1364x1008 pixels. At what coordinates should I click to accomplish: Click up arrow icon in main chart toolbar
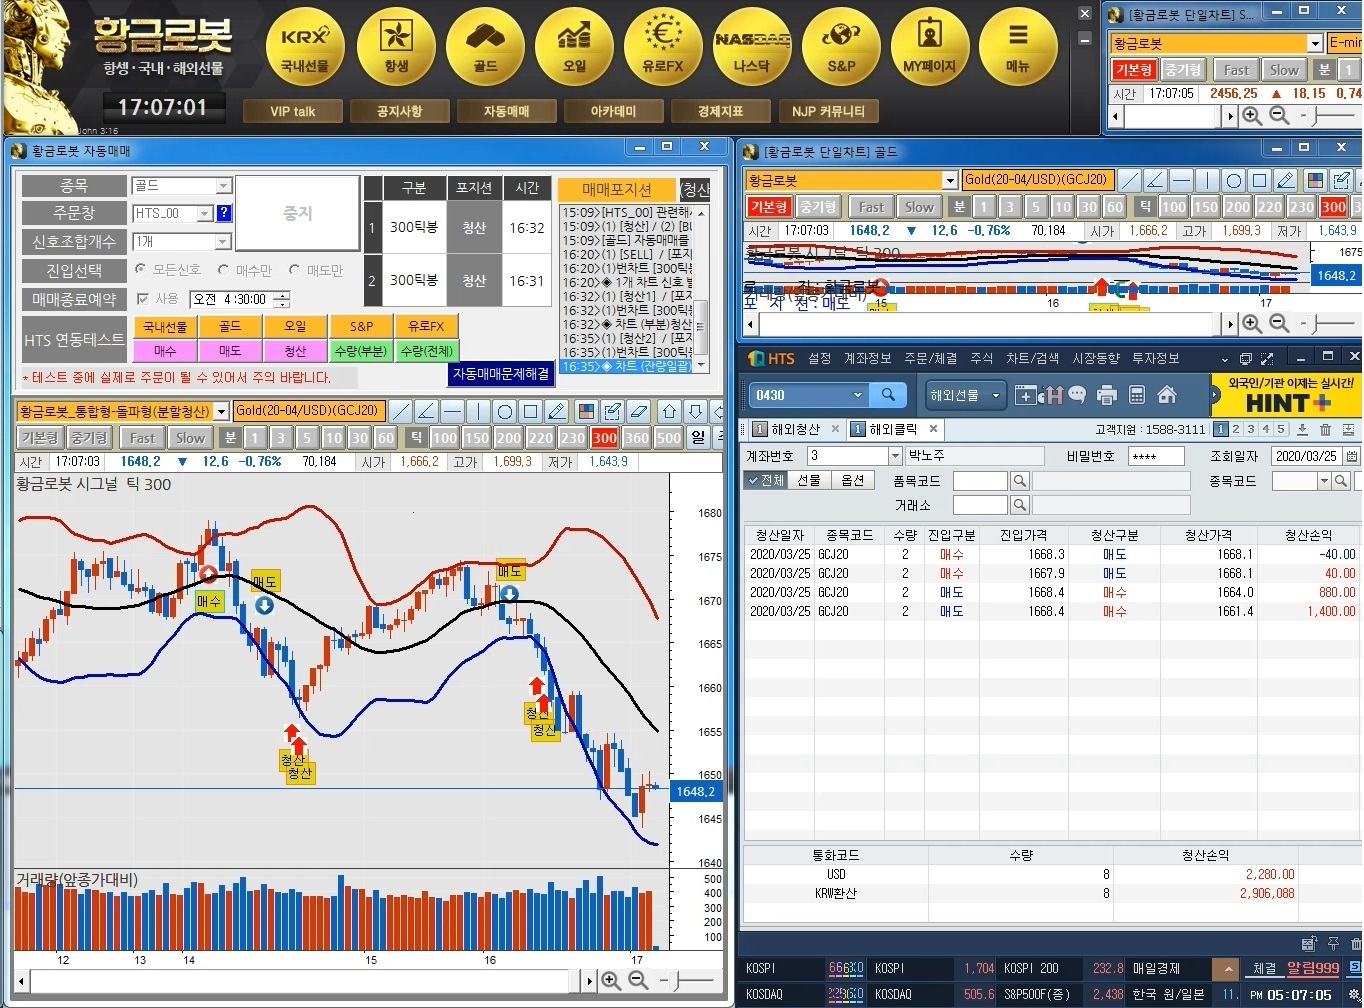[x=669, y=411]
